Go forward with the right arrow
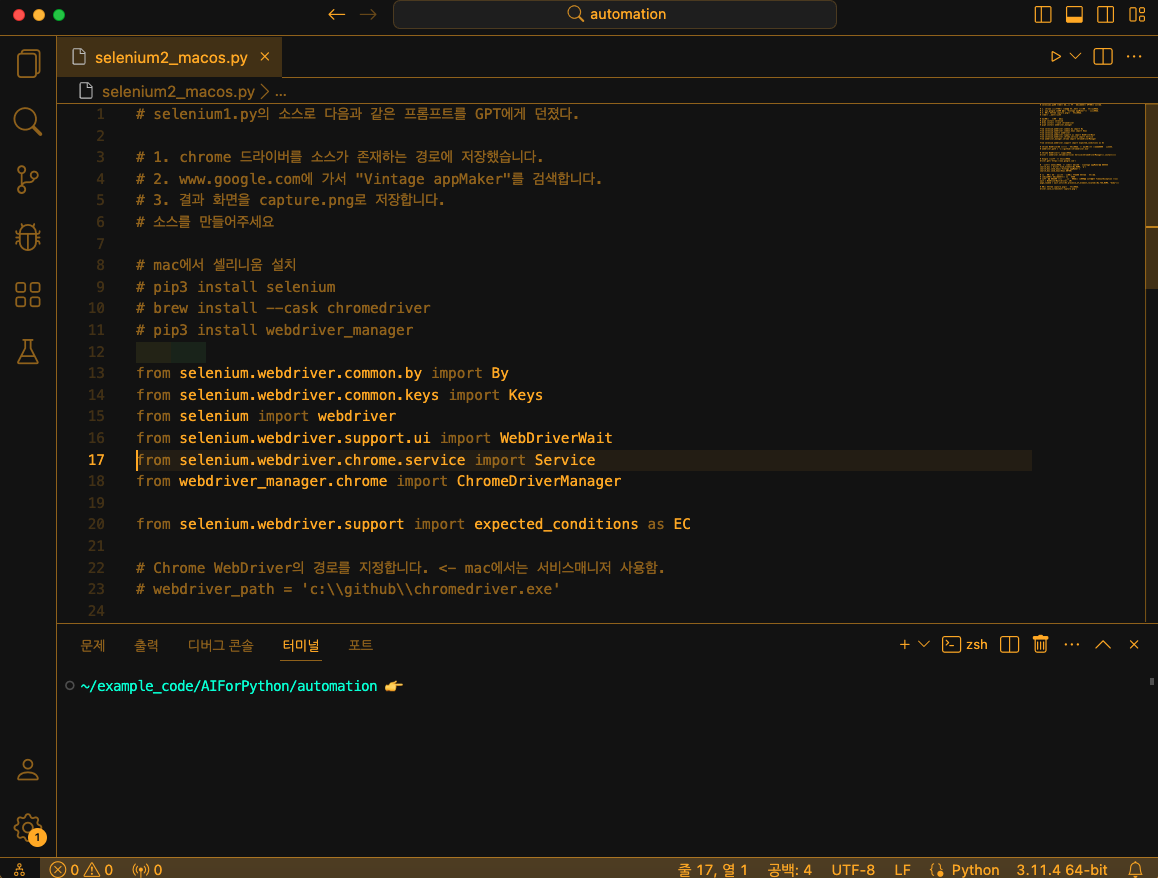The width and height of the screenshot is (1158, 878). click(x=368, y=14)
